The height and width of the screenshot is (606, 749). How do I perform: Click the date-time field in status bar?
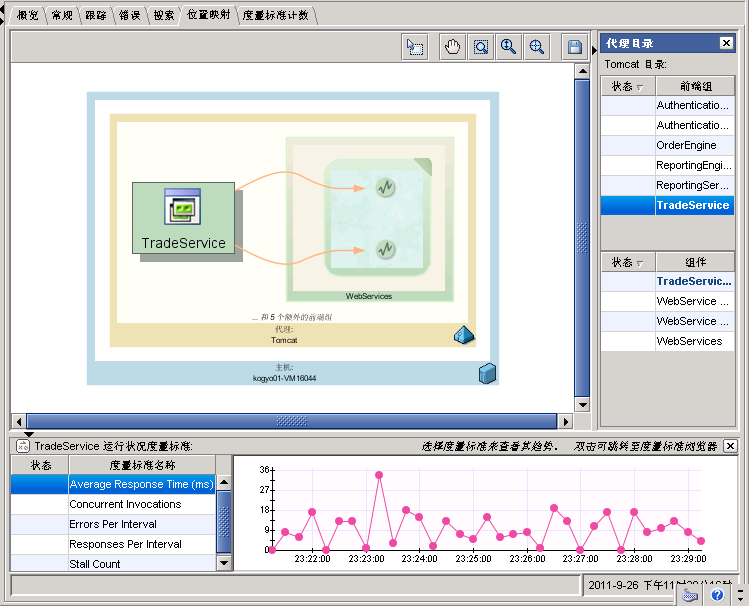coord(659,585)
